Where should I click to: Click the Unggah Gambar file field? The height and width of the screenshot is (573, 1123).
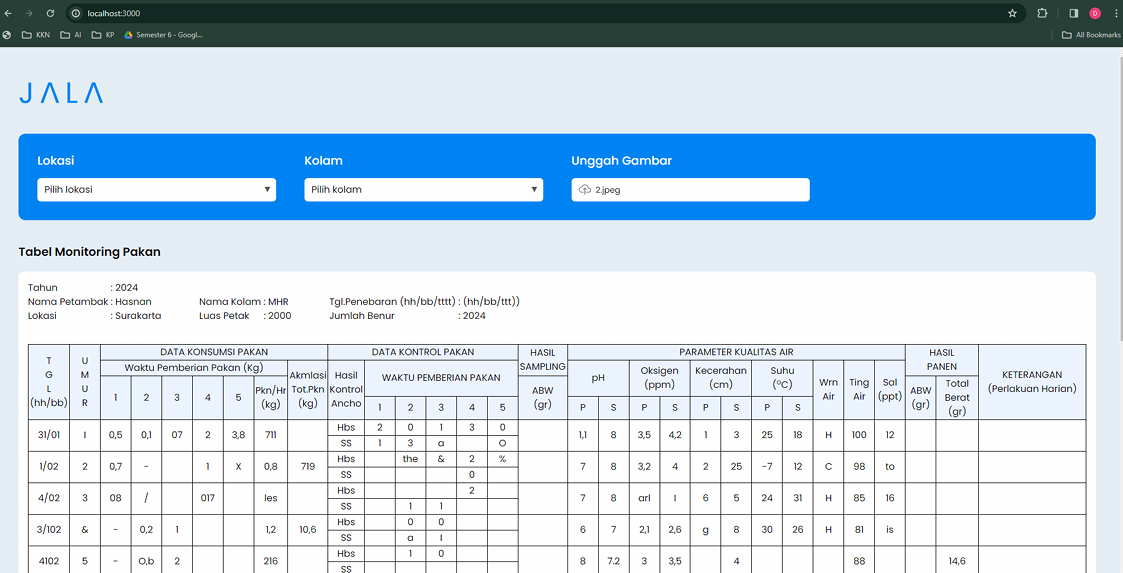(x=690, y=190)
